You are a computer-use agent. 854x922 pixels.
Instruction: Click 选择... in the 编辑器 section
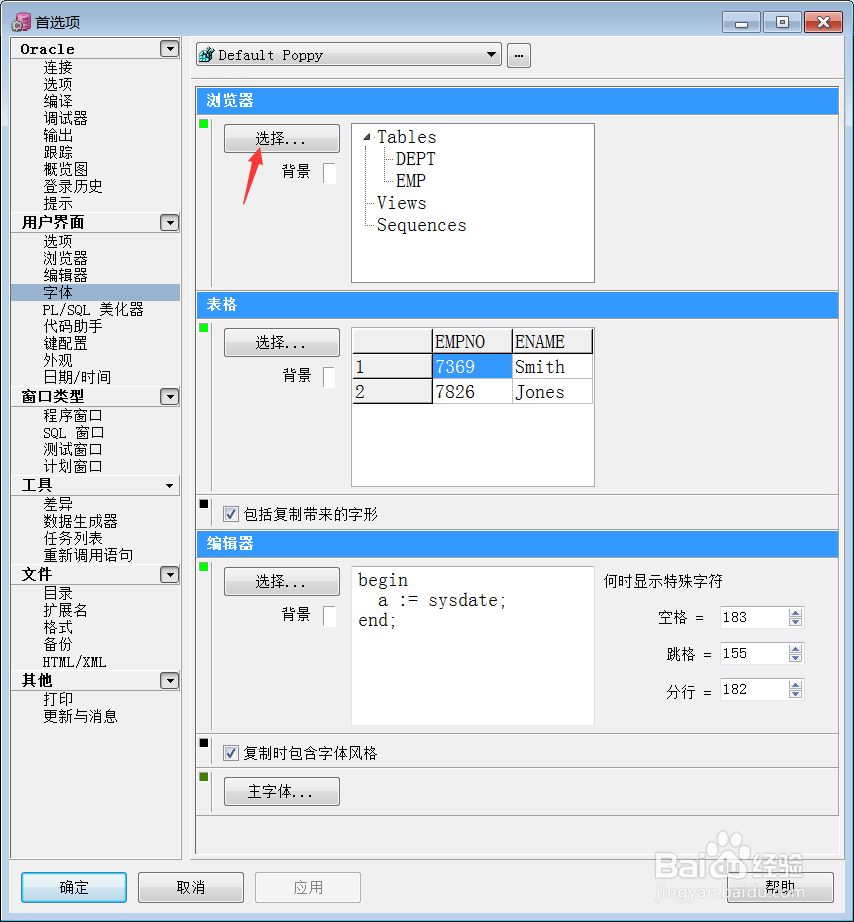click(x=281, y=581)
